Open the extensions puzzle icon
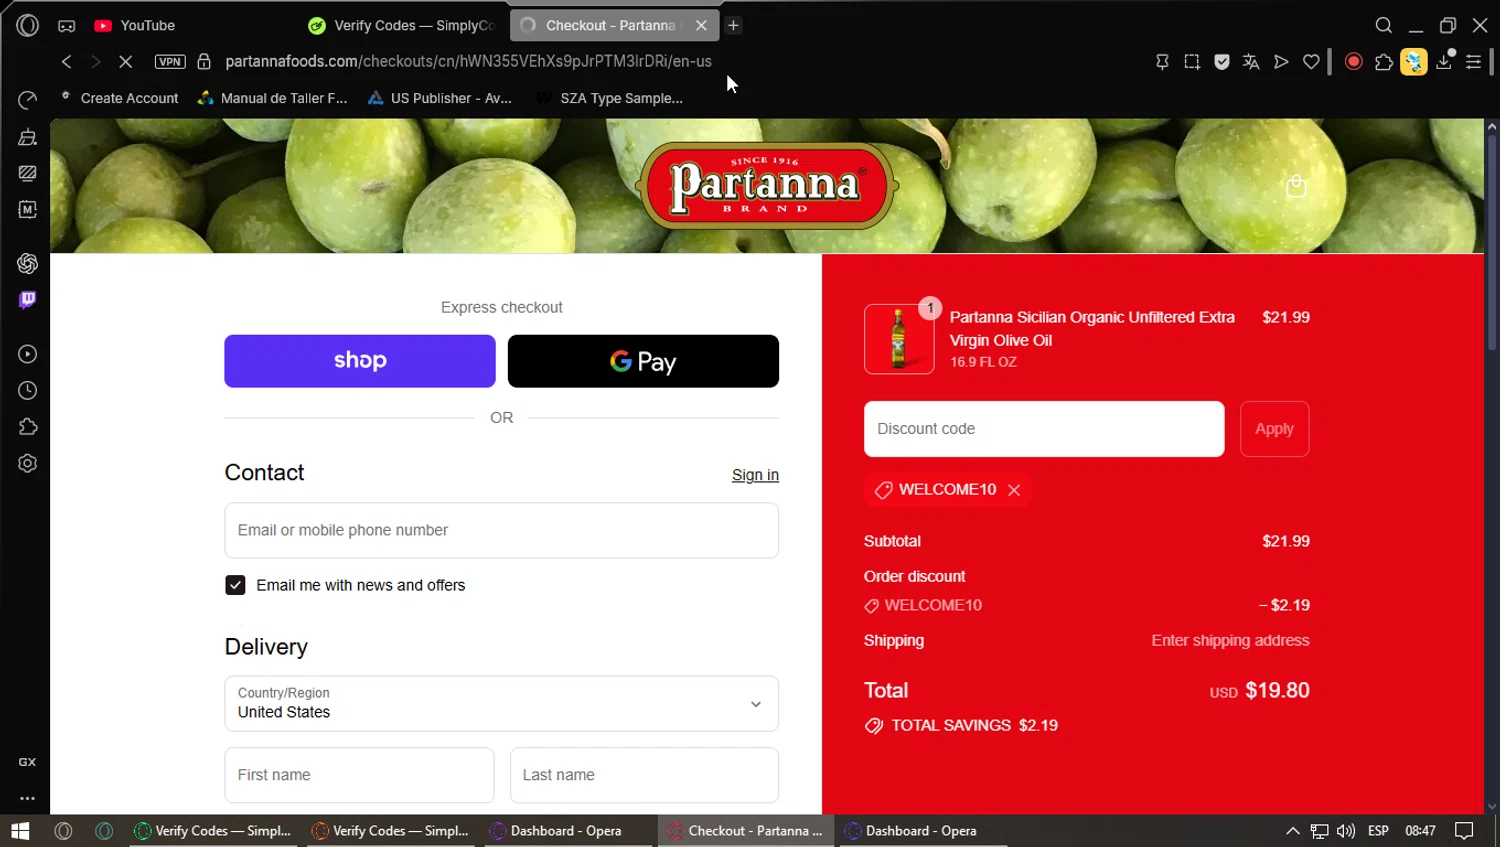 (x=1384, y=62)
